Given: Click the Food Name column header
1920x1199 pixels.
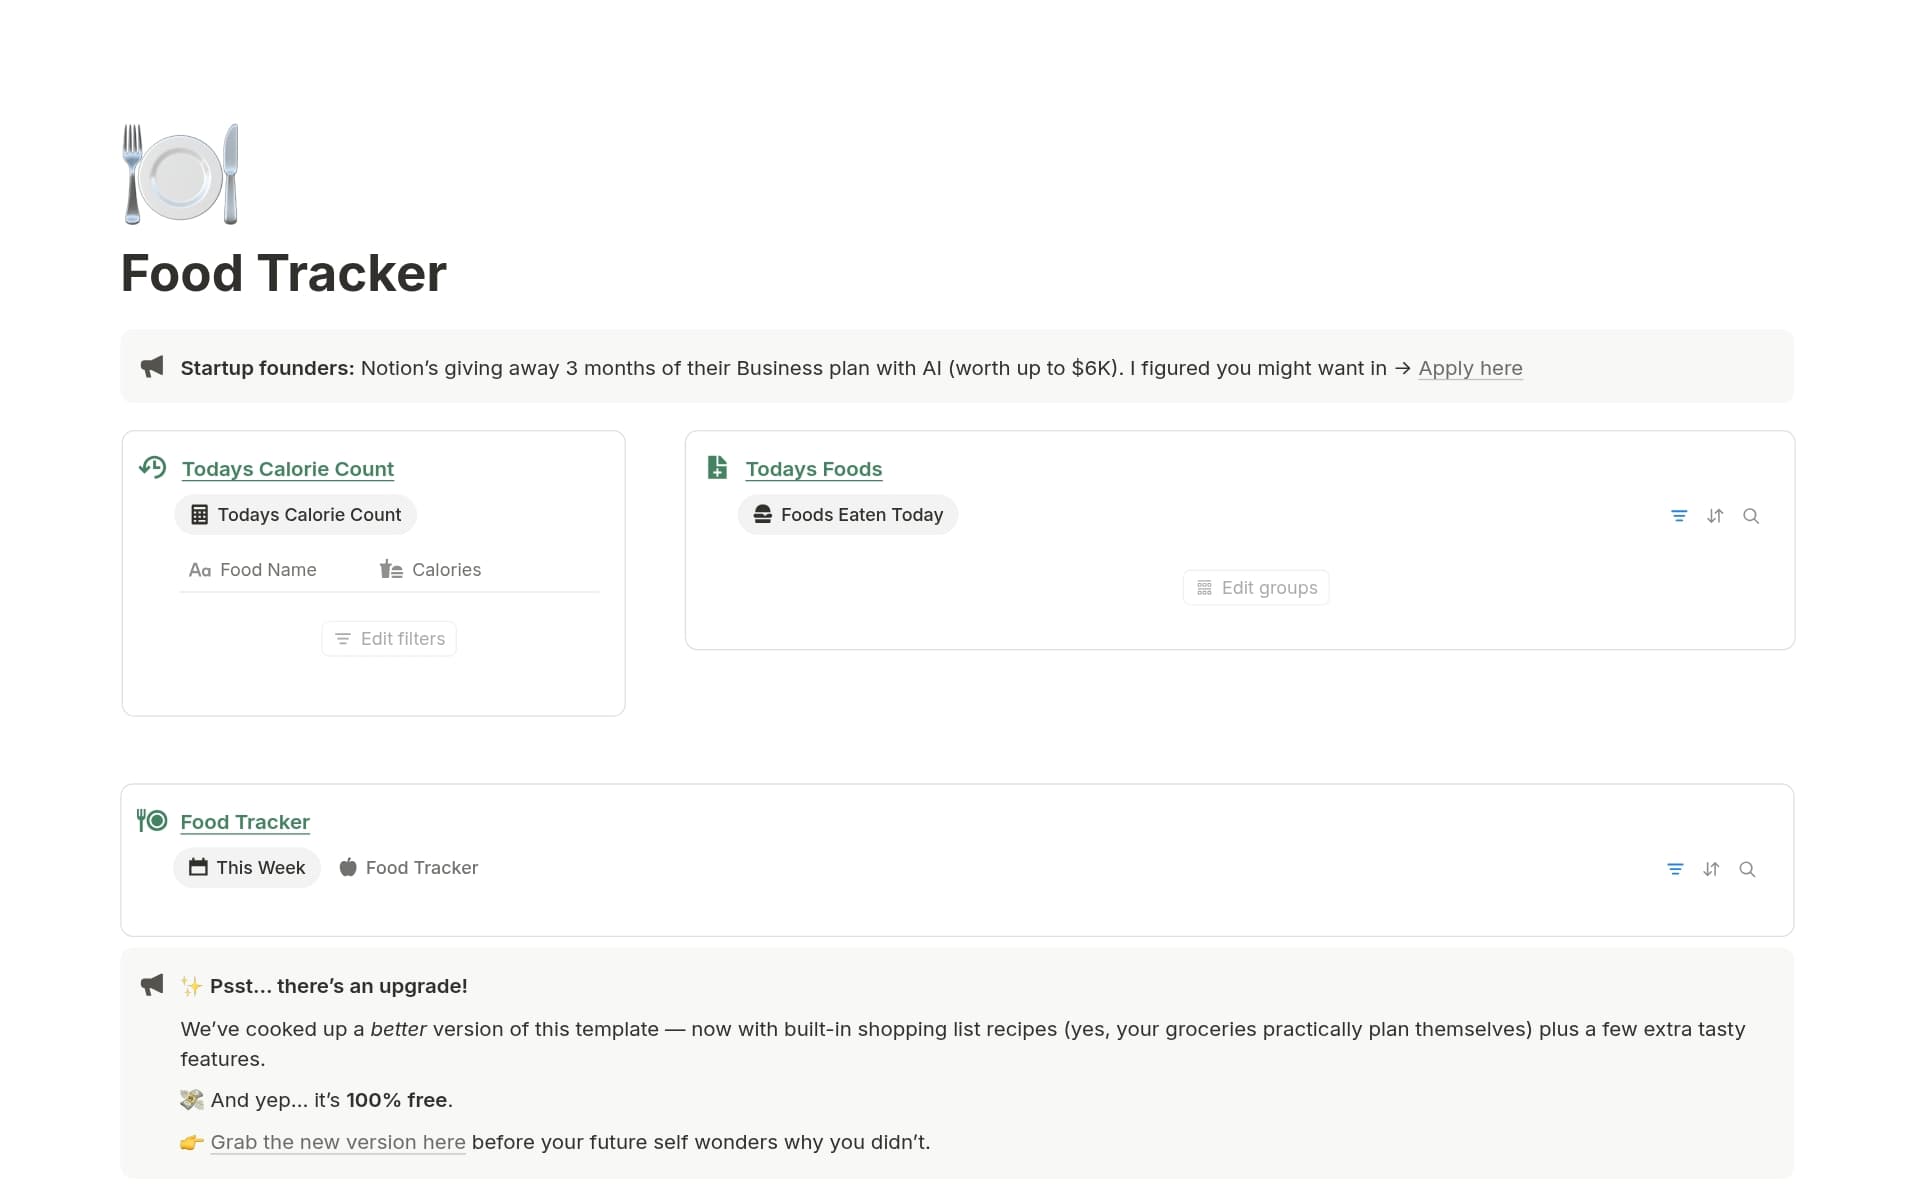Looking at the screenshot, I should point(267,569).
